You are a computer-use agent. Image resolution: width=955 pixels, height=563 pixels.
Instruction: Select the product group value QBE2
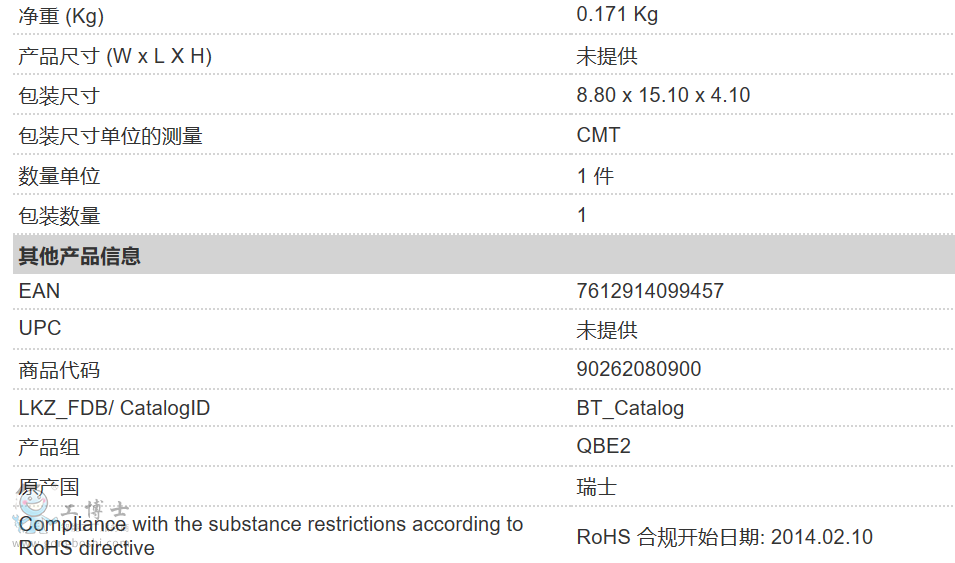(x=604, y=446)
